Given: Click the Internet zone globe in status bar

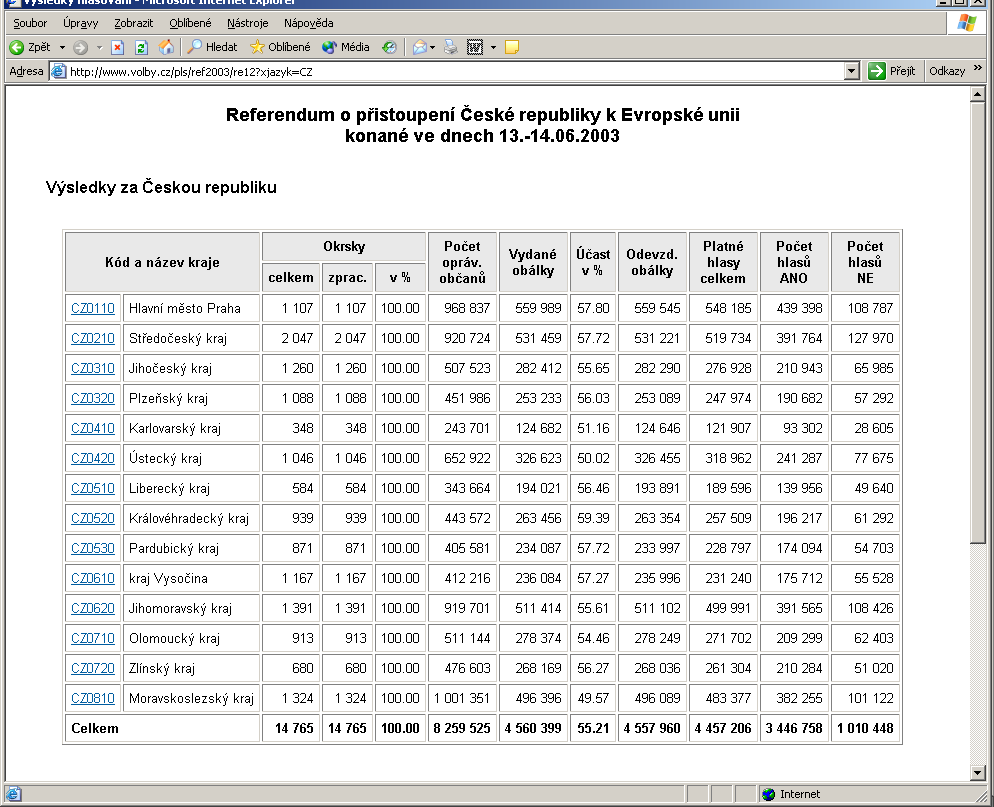Looking at the screenshot, I should pos(768,794).
